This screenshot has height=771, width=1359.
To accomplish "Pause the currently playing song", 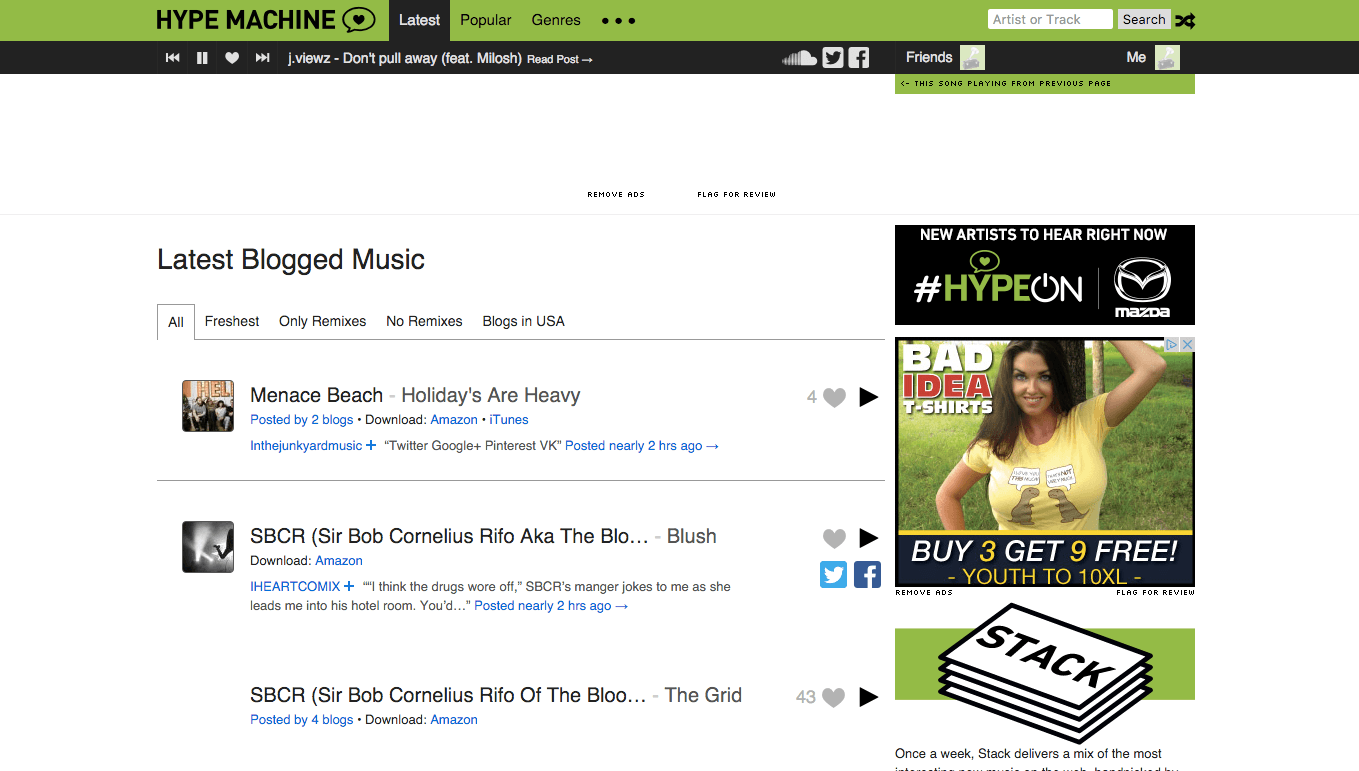I will click(202, 58).
